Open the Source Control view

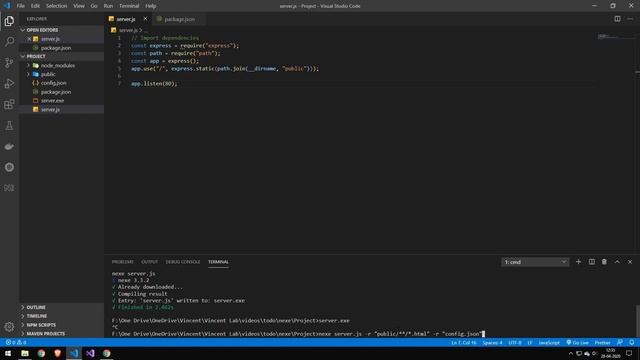click(x=9, y=62)
